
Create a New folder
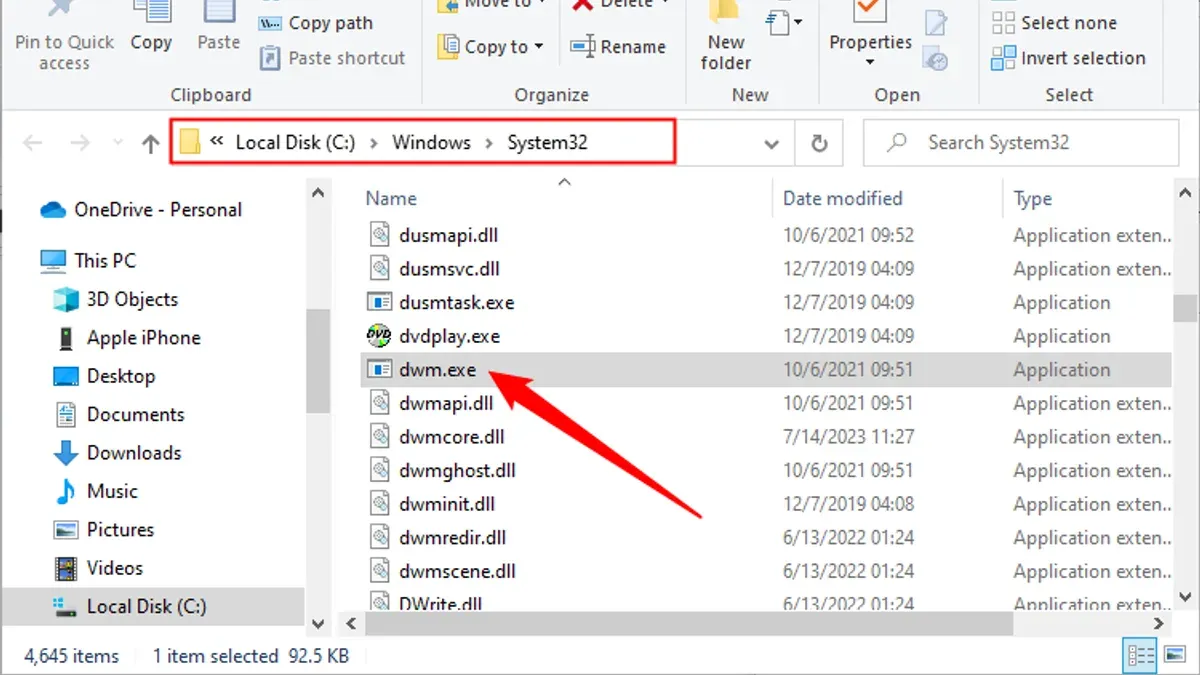click(726, 37)
